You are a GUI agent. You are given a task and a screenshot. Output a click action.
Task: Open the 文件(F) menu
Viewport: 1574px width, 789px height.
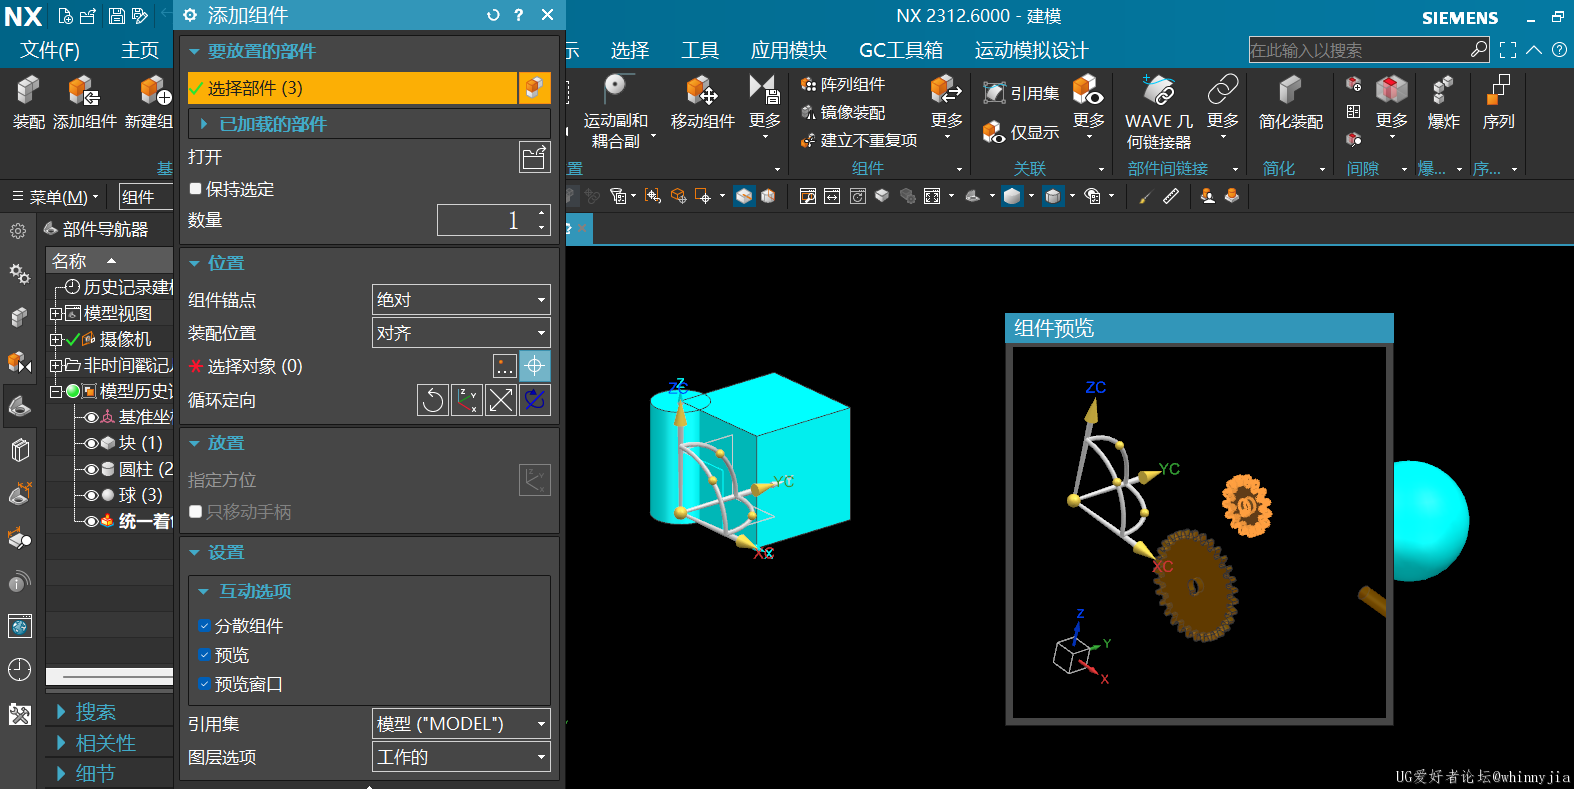50,50
